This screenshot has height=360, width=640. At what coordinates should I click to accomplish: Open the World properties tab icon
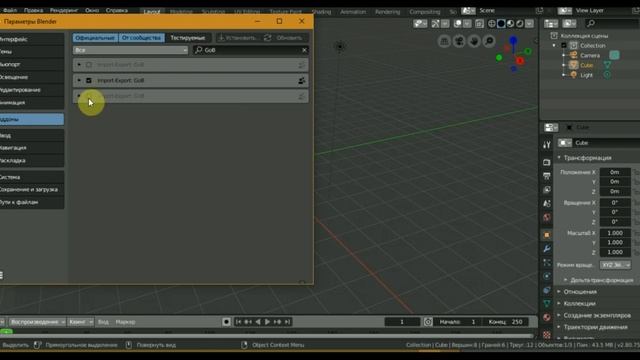click(x=547, y=217)
